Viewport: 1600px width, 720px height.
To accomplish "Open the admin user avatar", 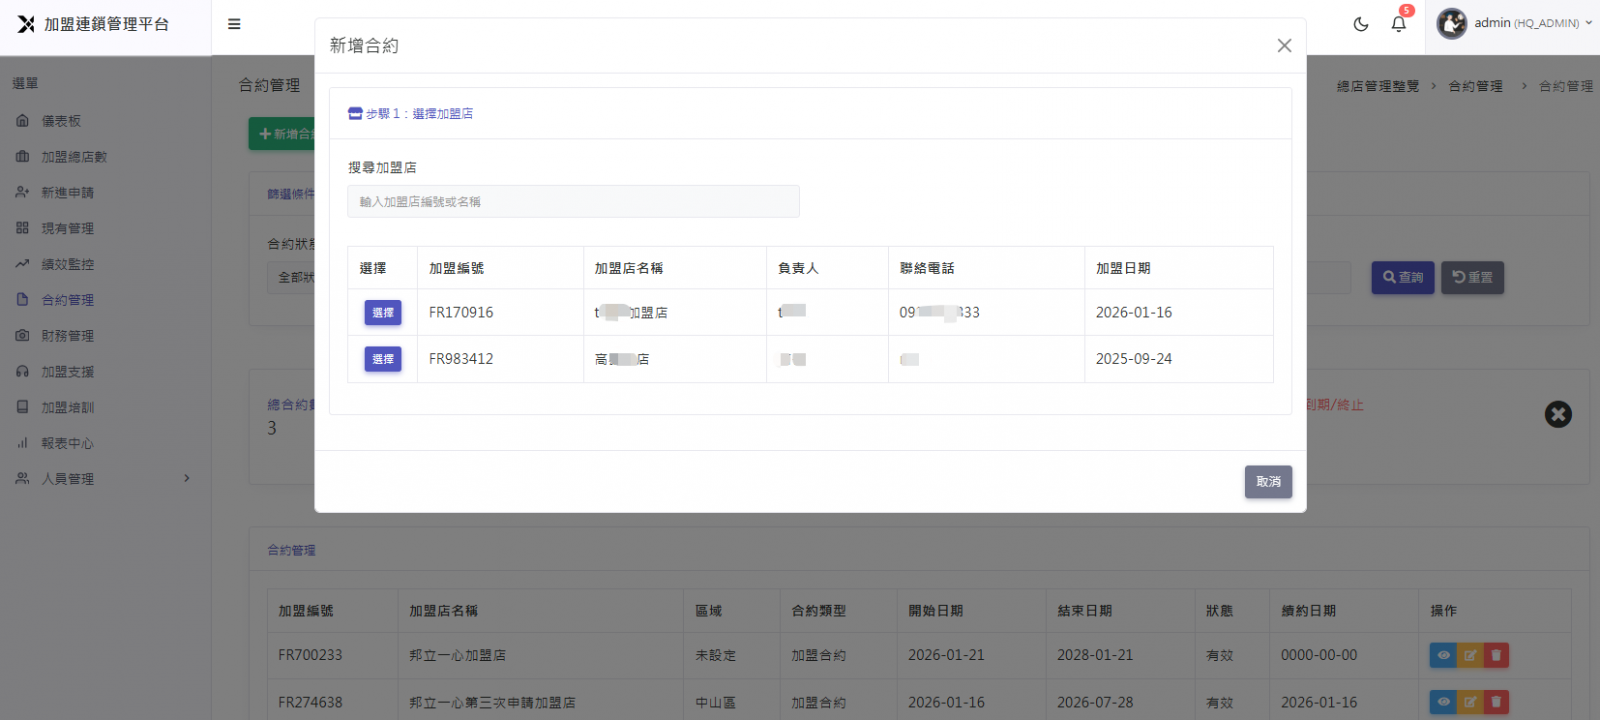I will (1452, 23).
